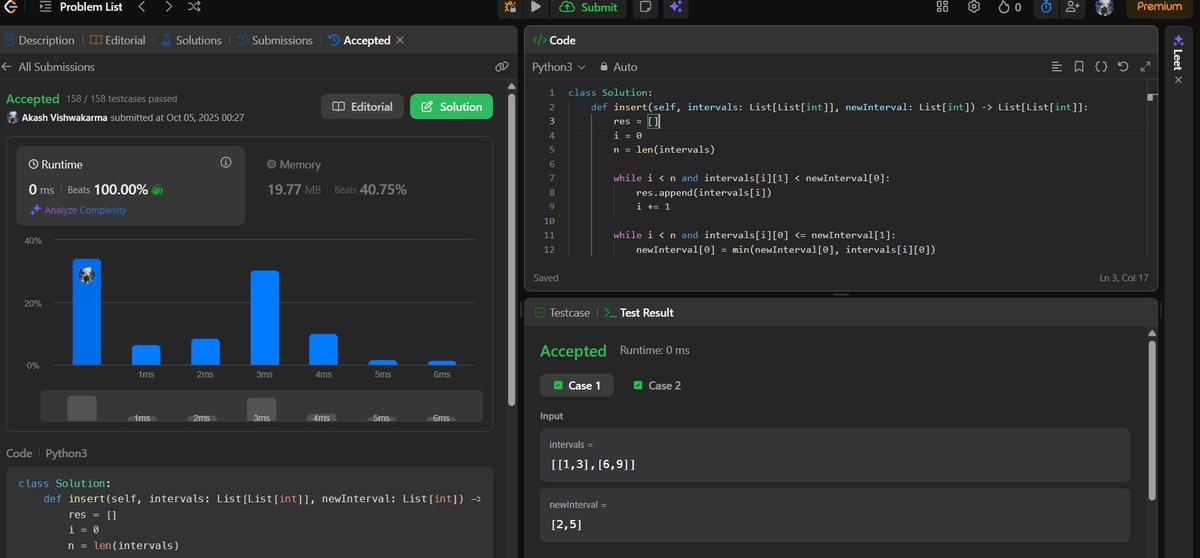Click the green Solution button
Image resolution: width=1200 pixels, height=558 pixels.
(451, 107)
